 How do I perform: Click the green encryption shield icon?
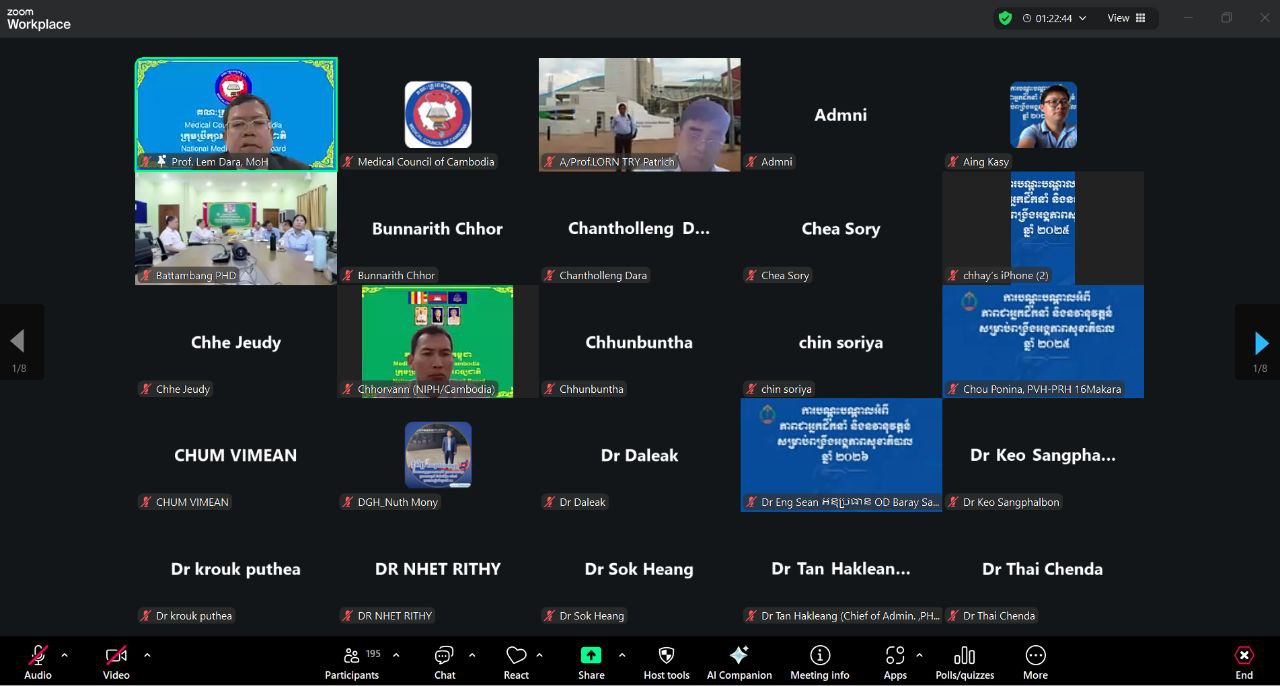(x=1005, y=18)
